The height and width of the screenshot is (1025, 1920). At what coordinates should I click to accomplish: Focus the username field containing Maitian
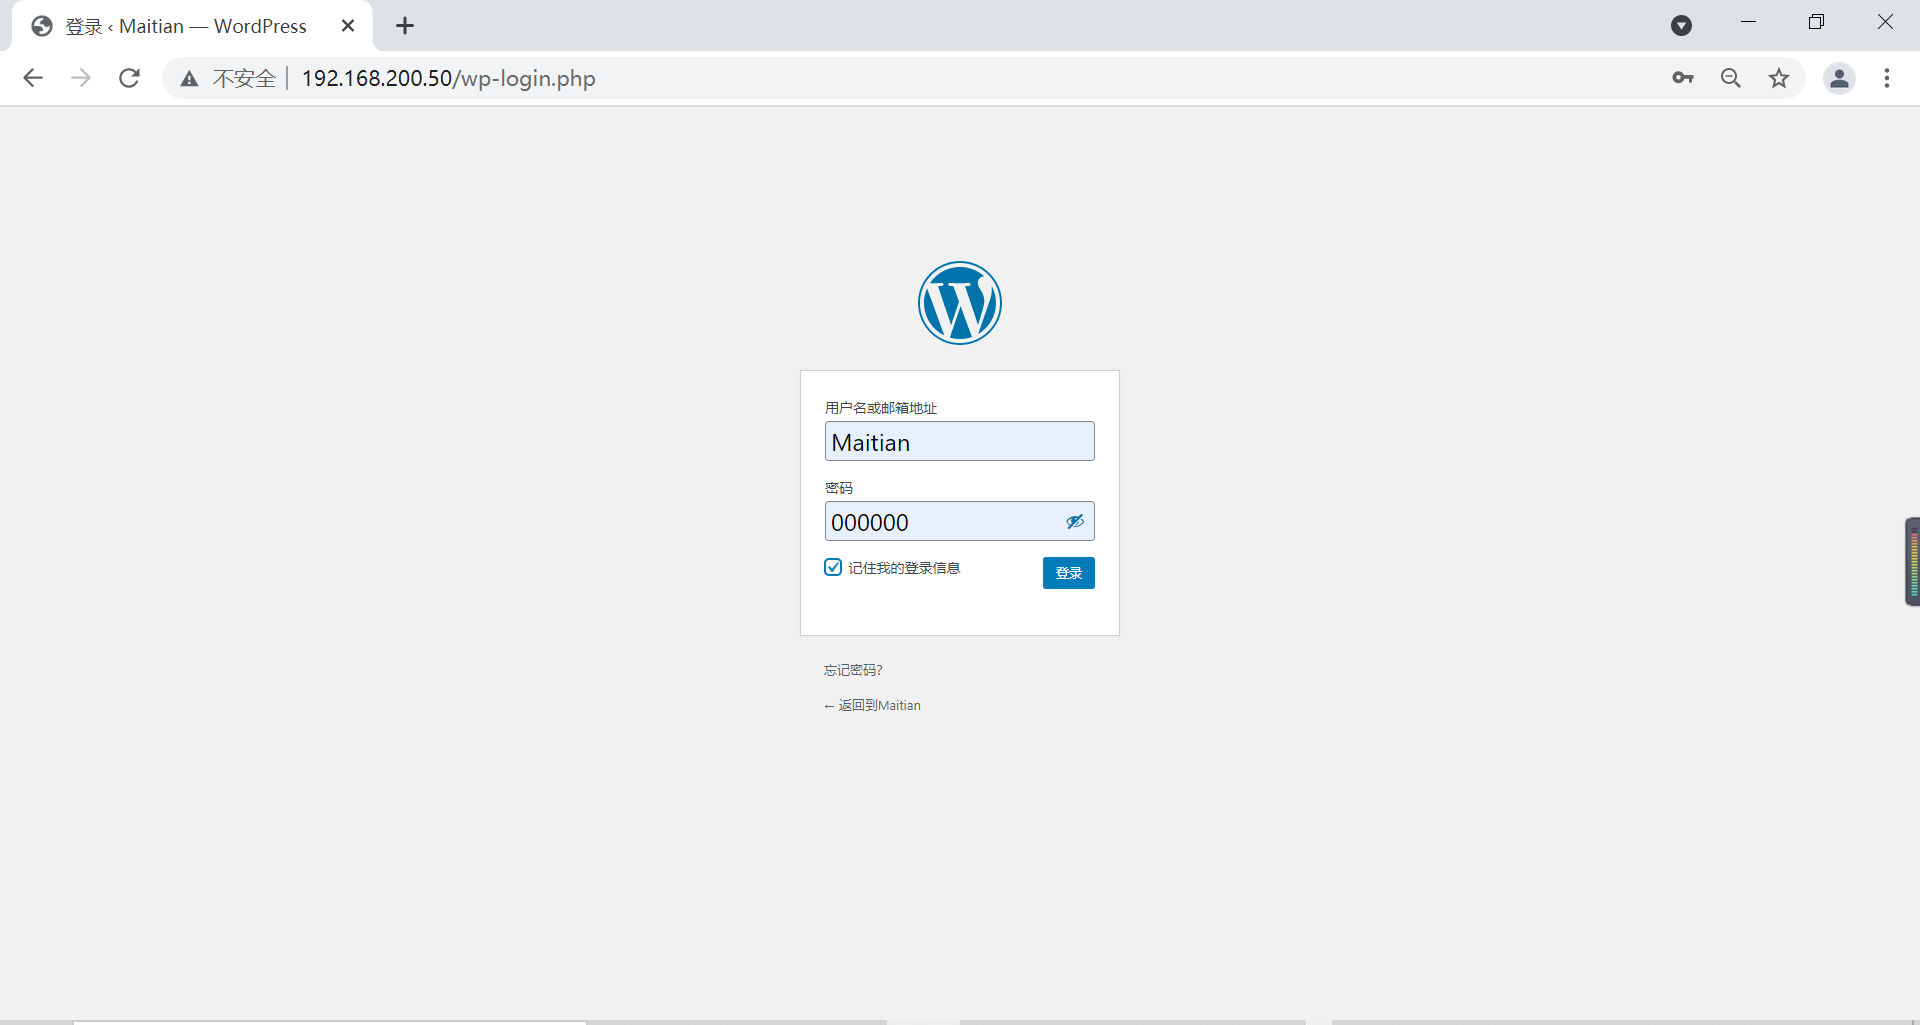[x=960, y=441]
